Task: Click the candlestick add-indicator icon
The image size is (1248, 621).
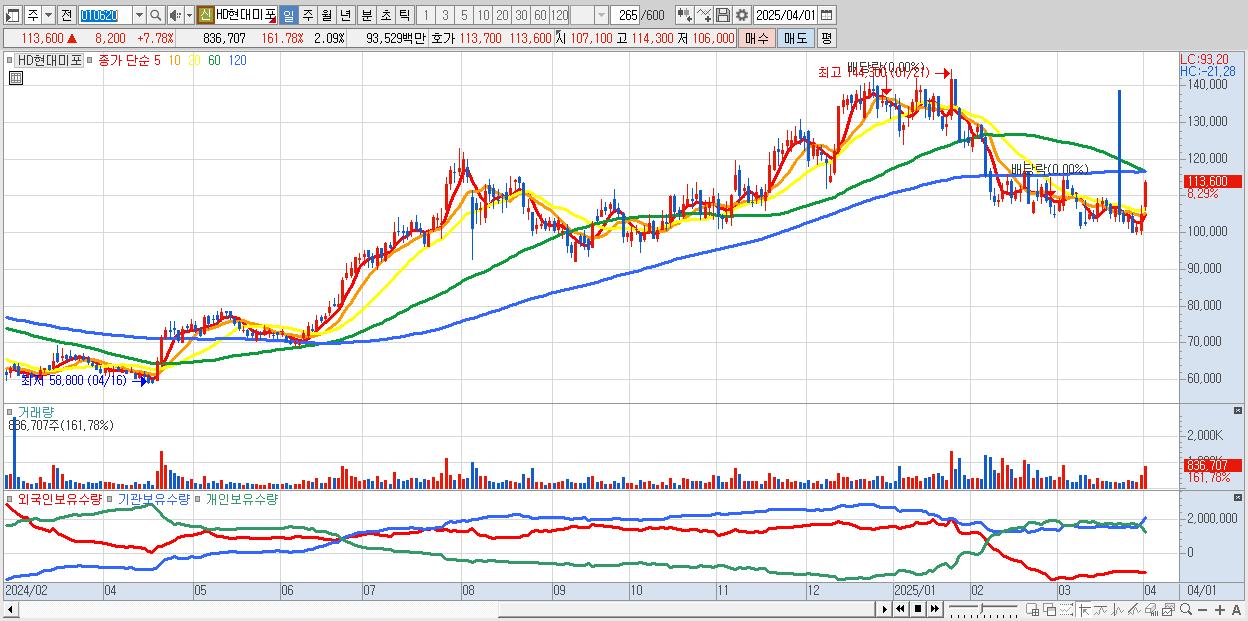Action: pyautogui.click(x=684, y=15)
